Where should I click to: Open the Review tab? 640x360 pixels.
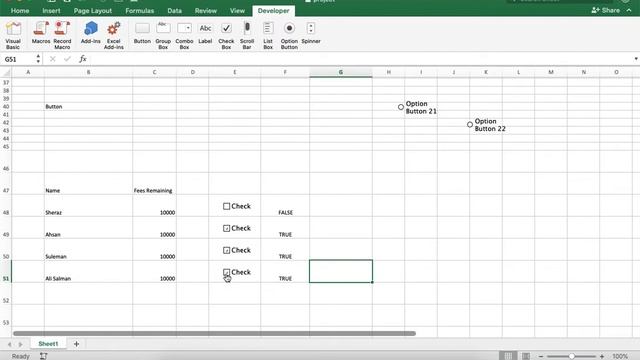[x=206, y=11]
